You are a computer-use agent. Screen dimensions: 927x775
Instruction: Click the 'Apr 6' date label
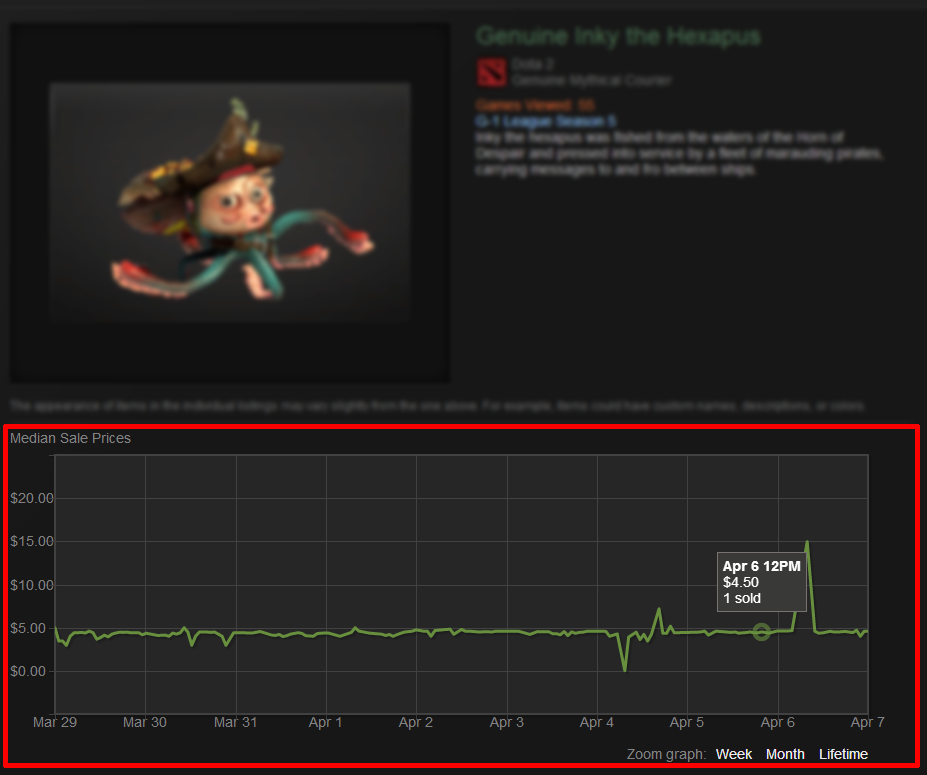point(777,722)
